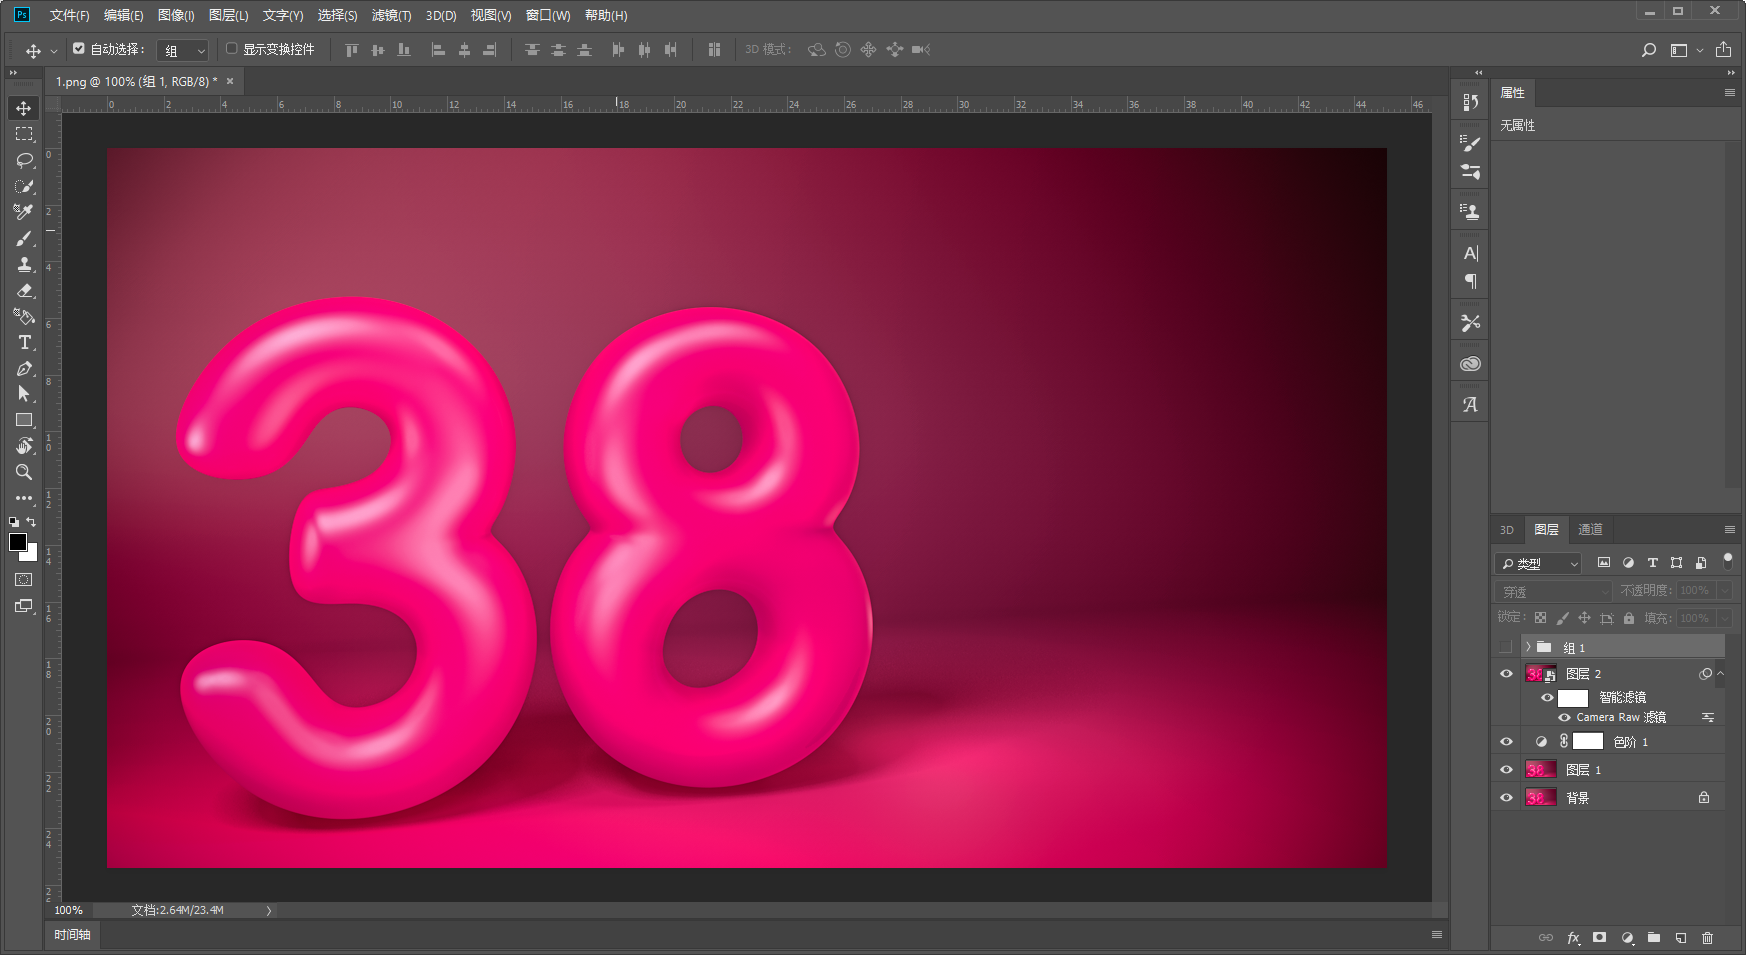
Task: Select the Rectangular Marquee tool
Action: [x=24, y=134]
